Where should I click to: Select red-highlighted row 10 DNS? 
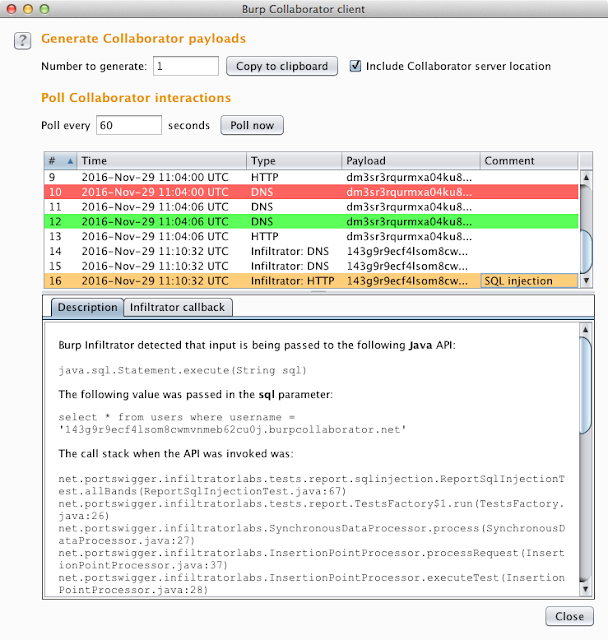tap(311, 192)
